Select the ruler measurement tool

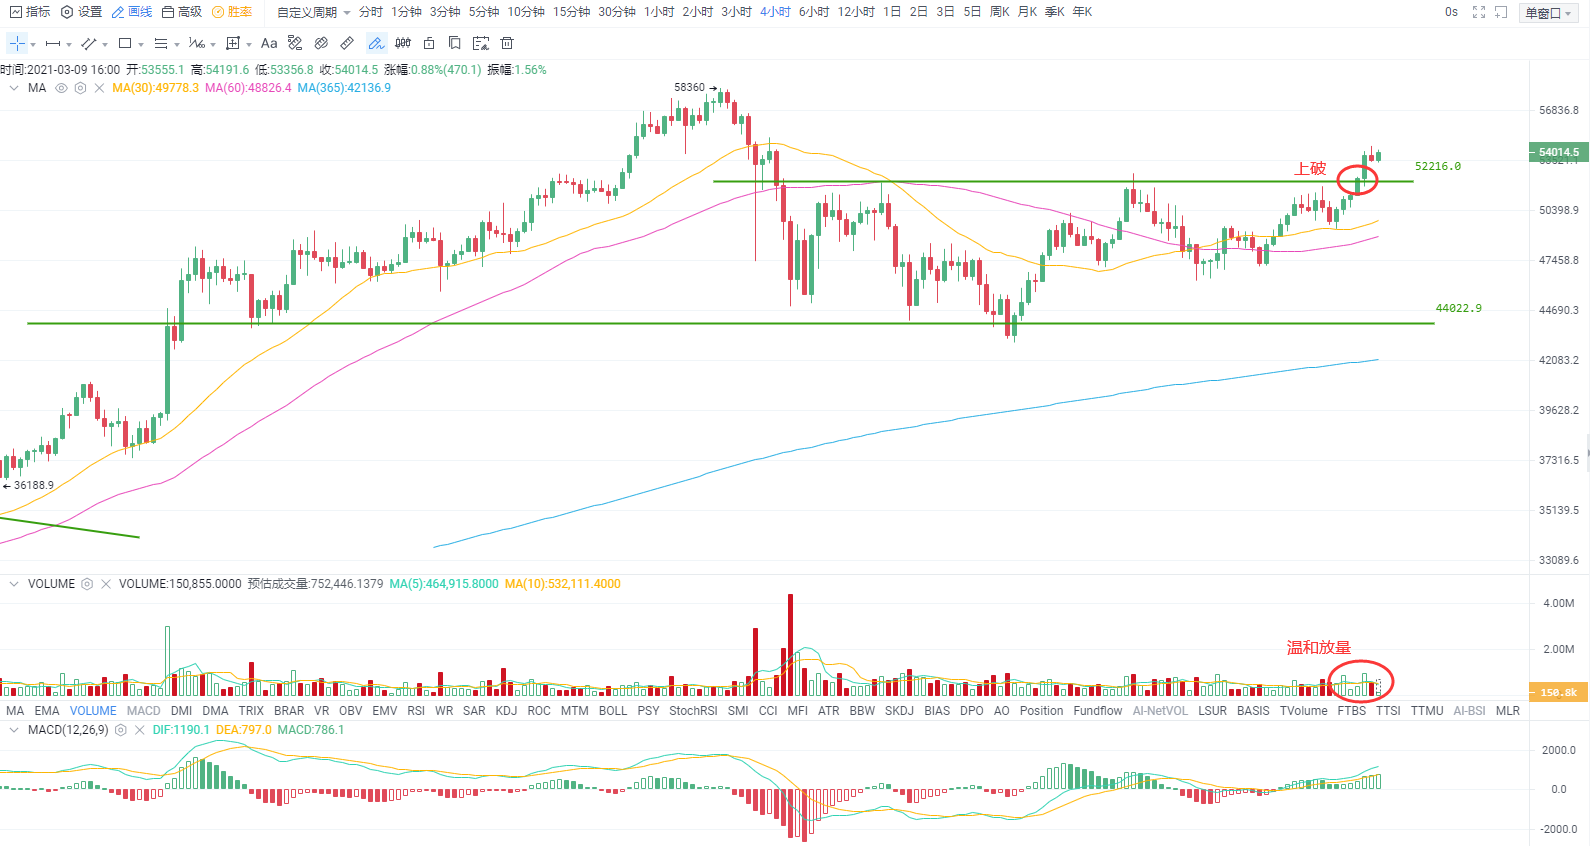click(347, 43)
